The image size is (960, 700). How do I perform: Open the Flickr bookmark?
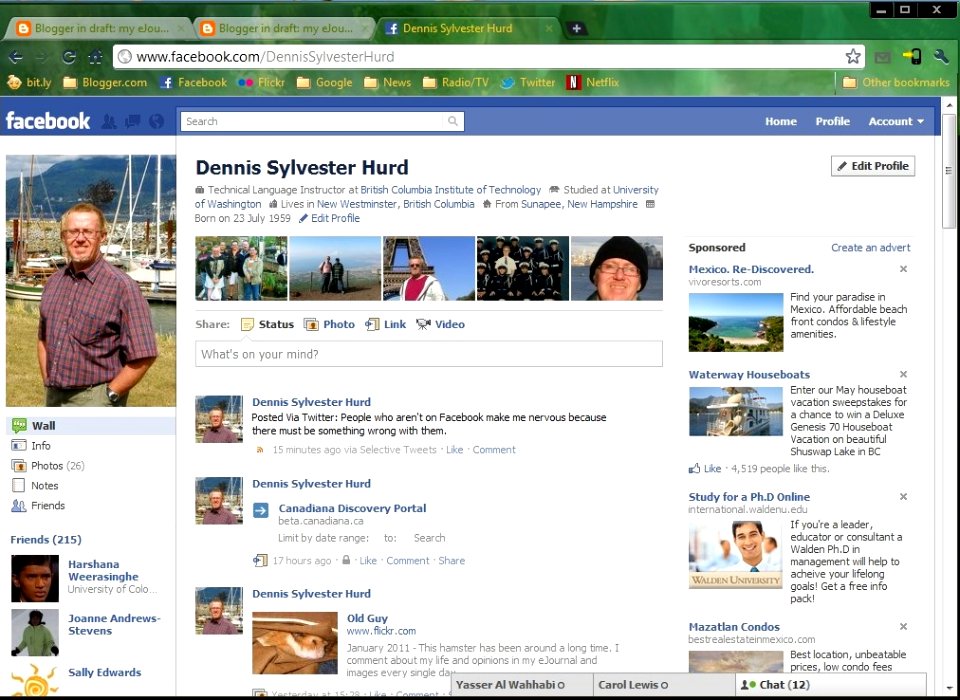point(261,82)
